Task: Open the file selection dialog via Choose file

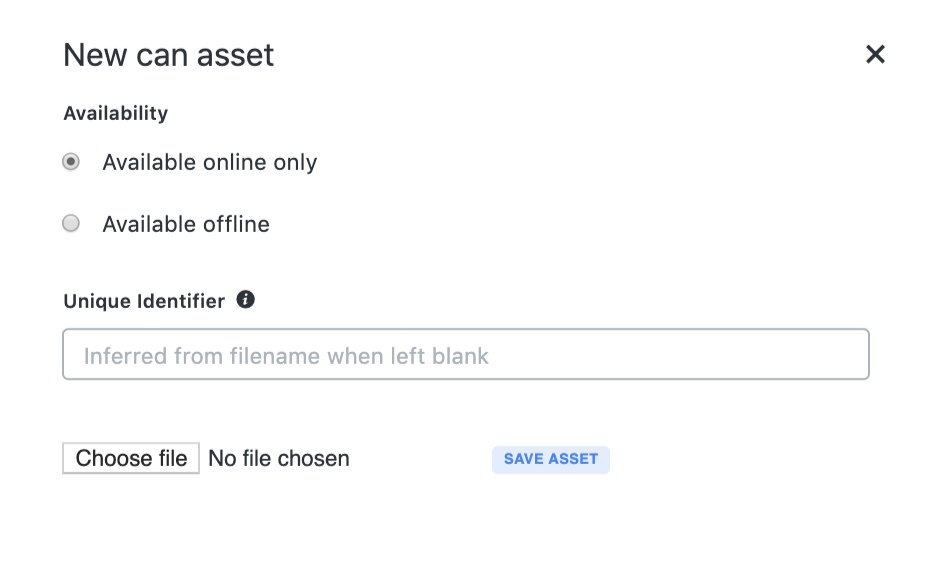Action: 130,458
